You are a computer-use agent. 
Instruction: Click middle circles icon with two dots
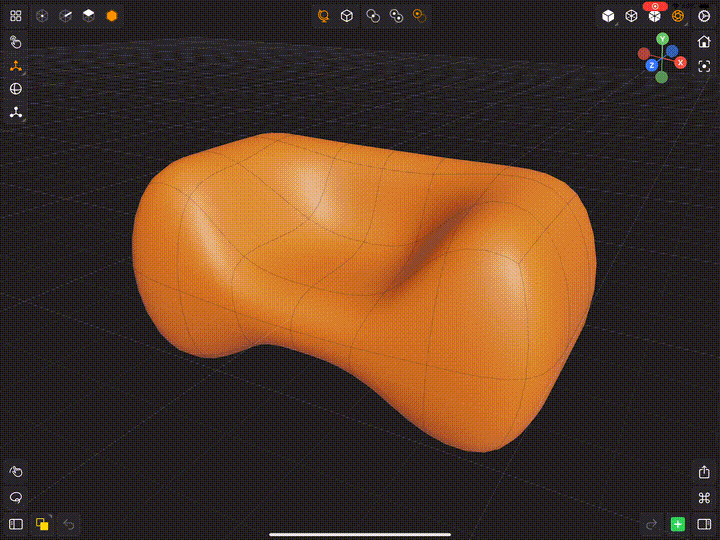pyautogui.click(x=396, y=16)
